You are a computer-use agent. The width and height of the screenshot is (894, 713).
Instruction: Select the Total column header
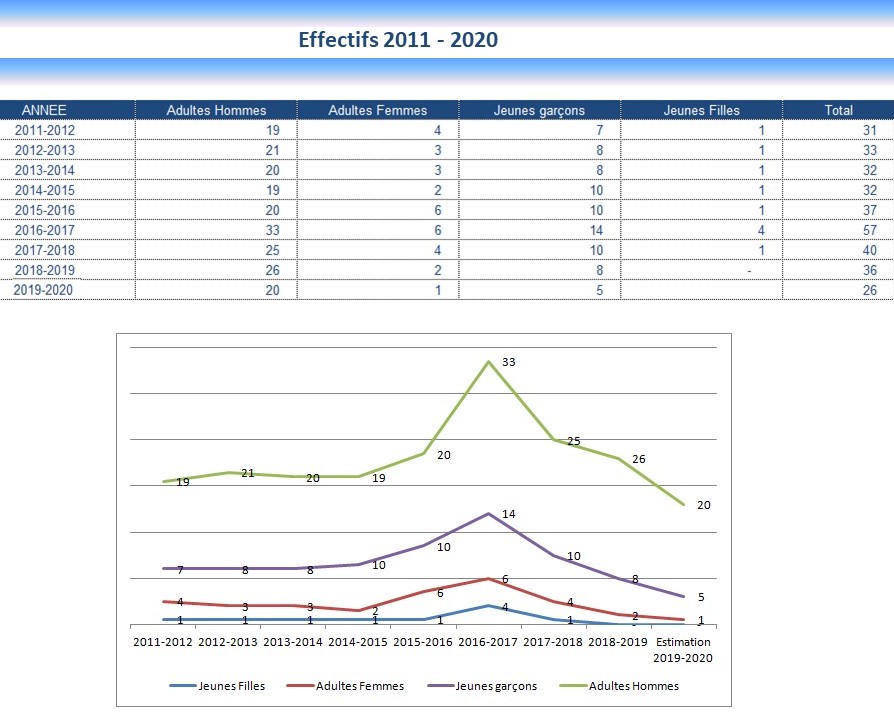tap(838, 110)
